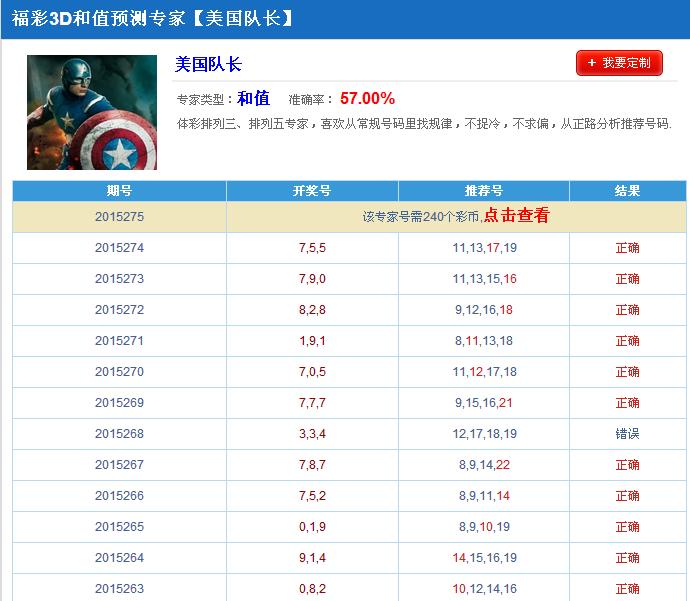Select the issue number 2015267

point(119,465)
